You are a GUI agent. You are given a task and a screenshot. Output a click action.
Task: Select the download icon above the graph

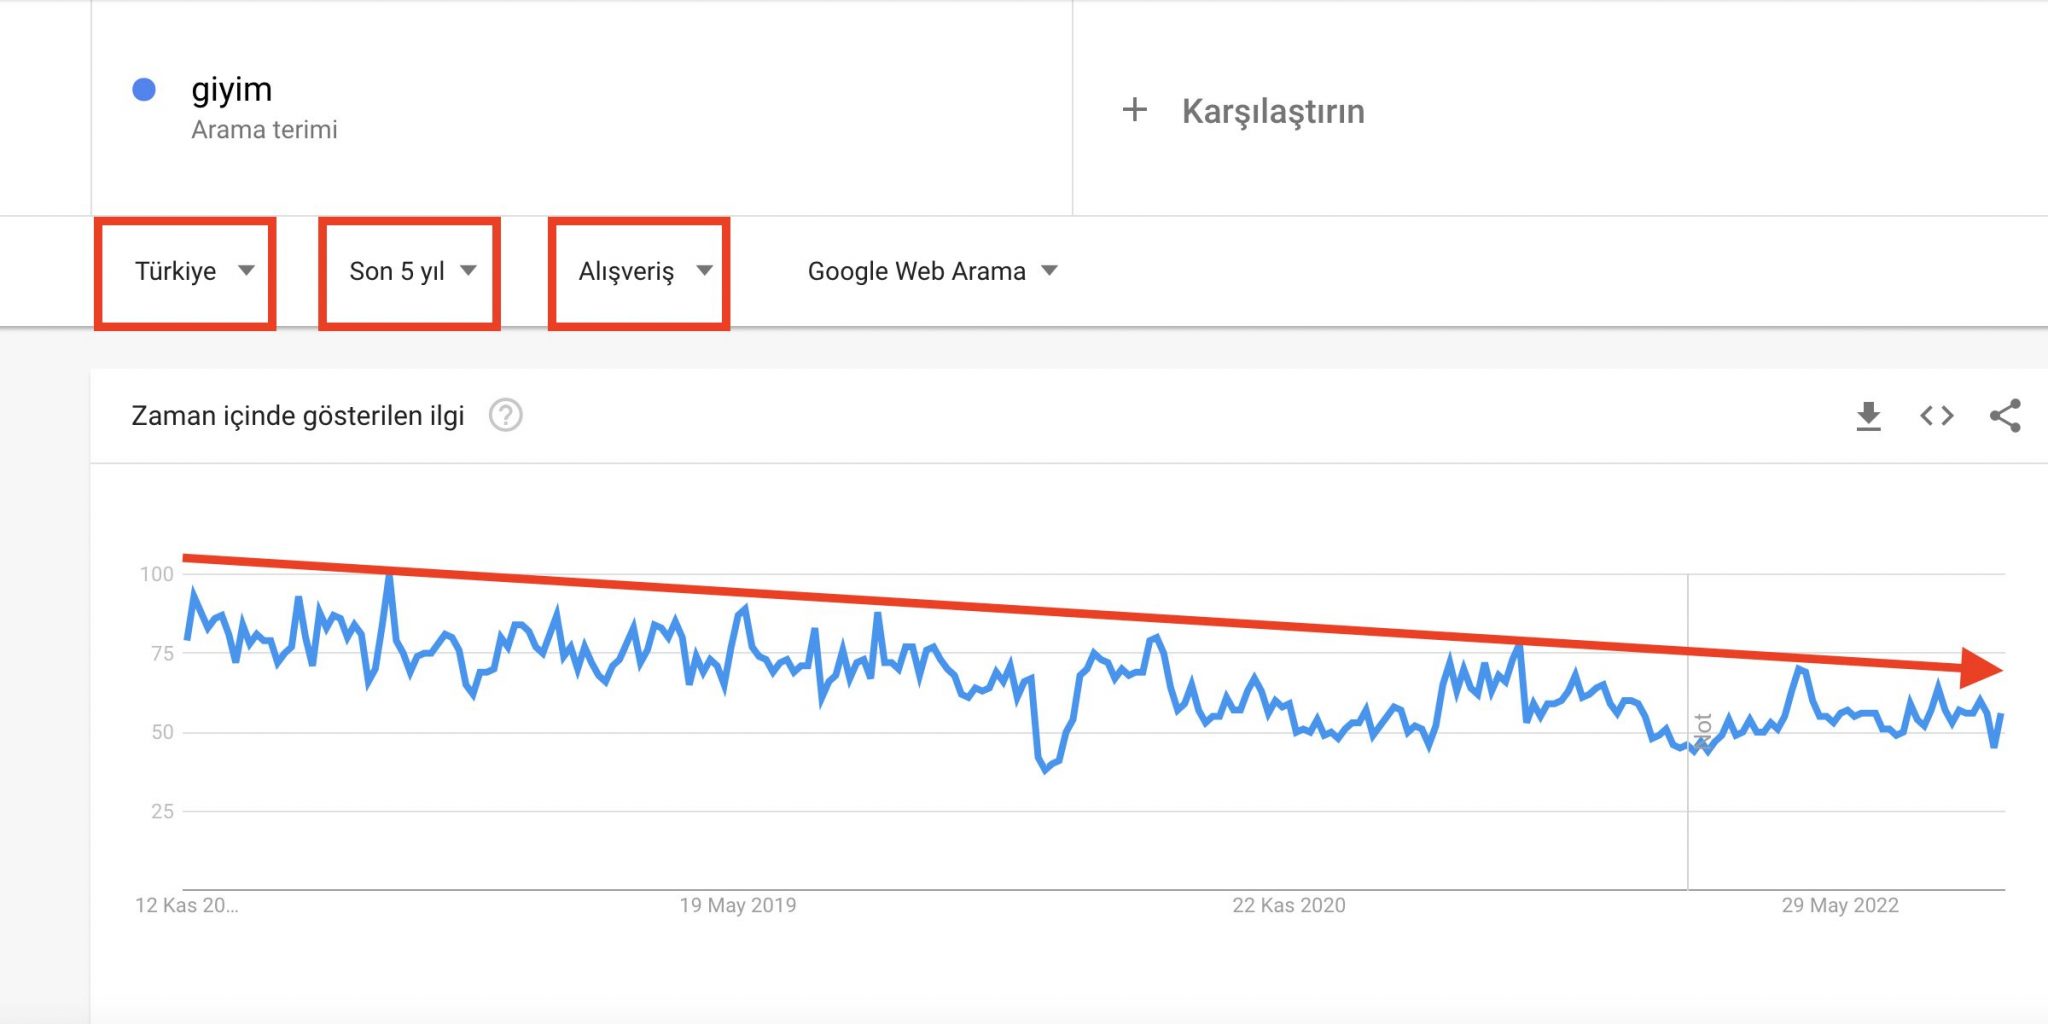[x=1868, y=415]
